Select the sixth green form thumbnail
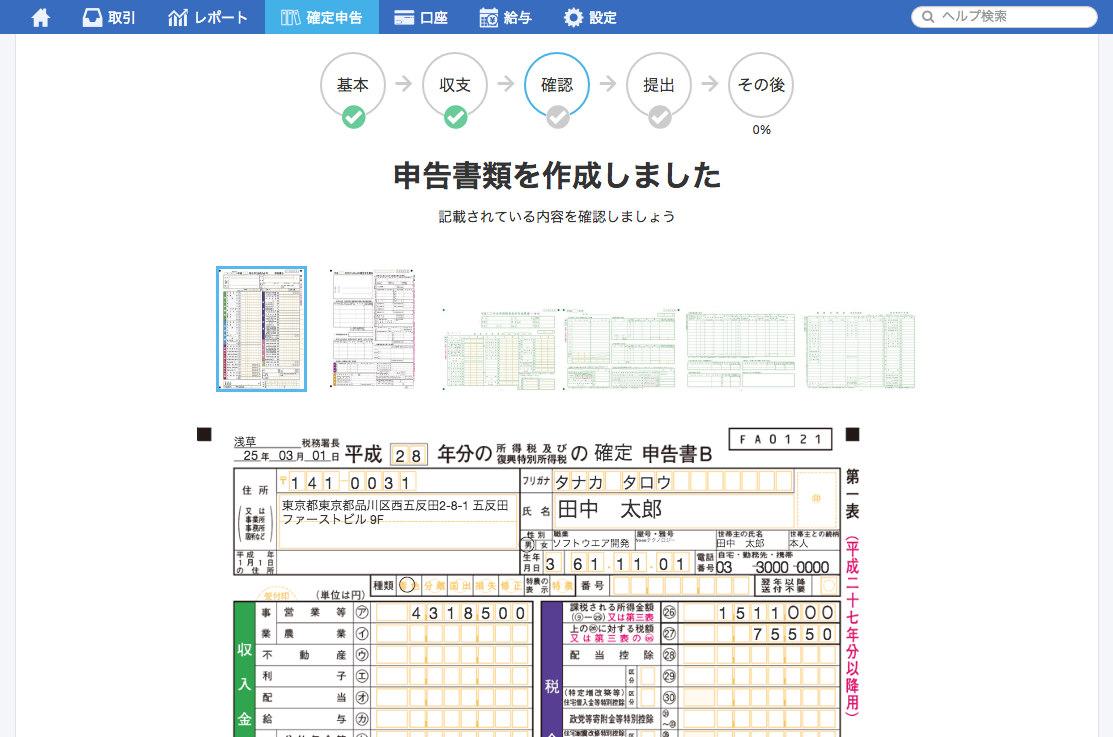Viewport: 1113px width, 737px height. tap(860, 349)
